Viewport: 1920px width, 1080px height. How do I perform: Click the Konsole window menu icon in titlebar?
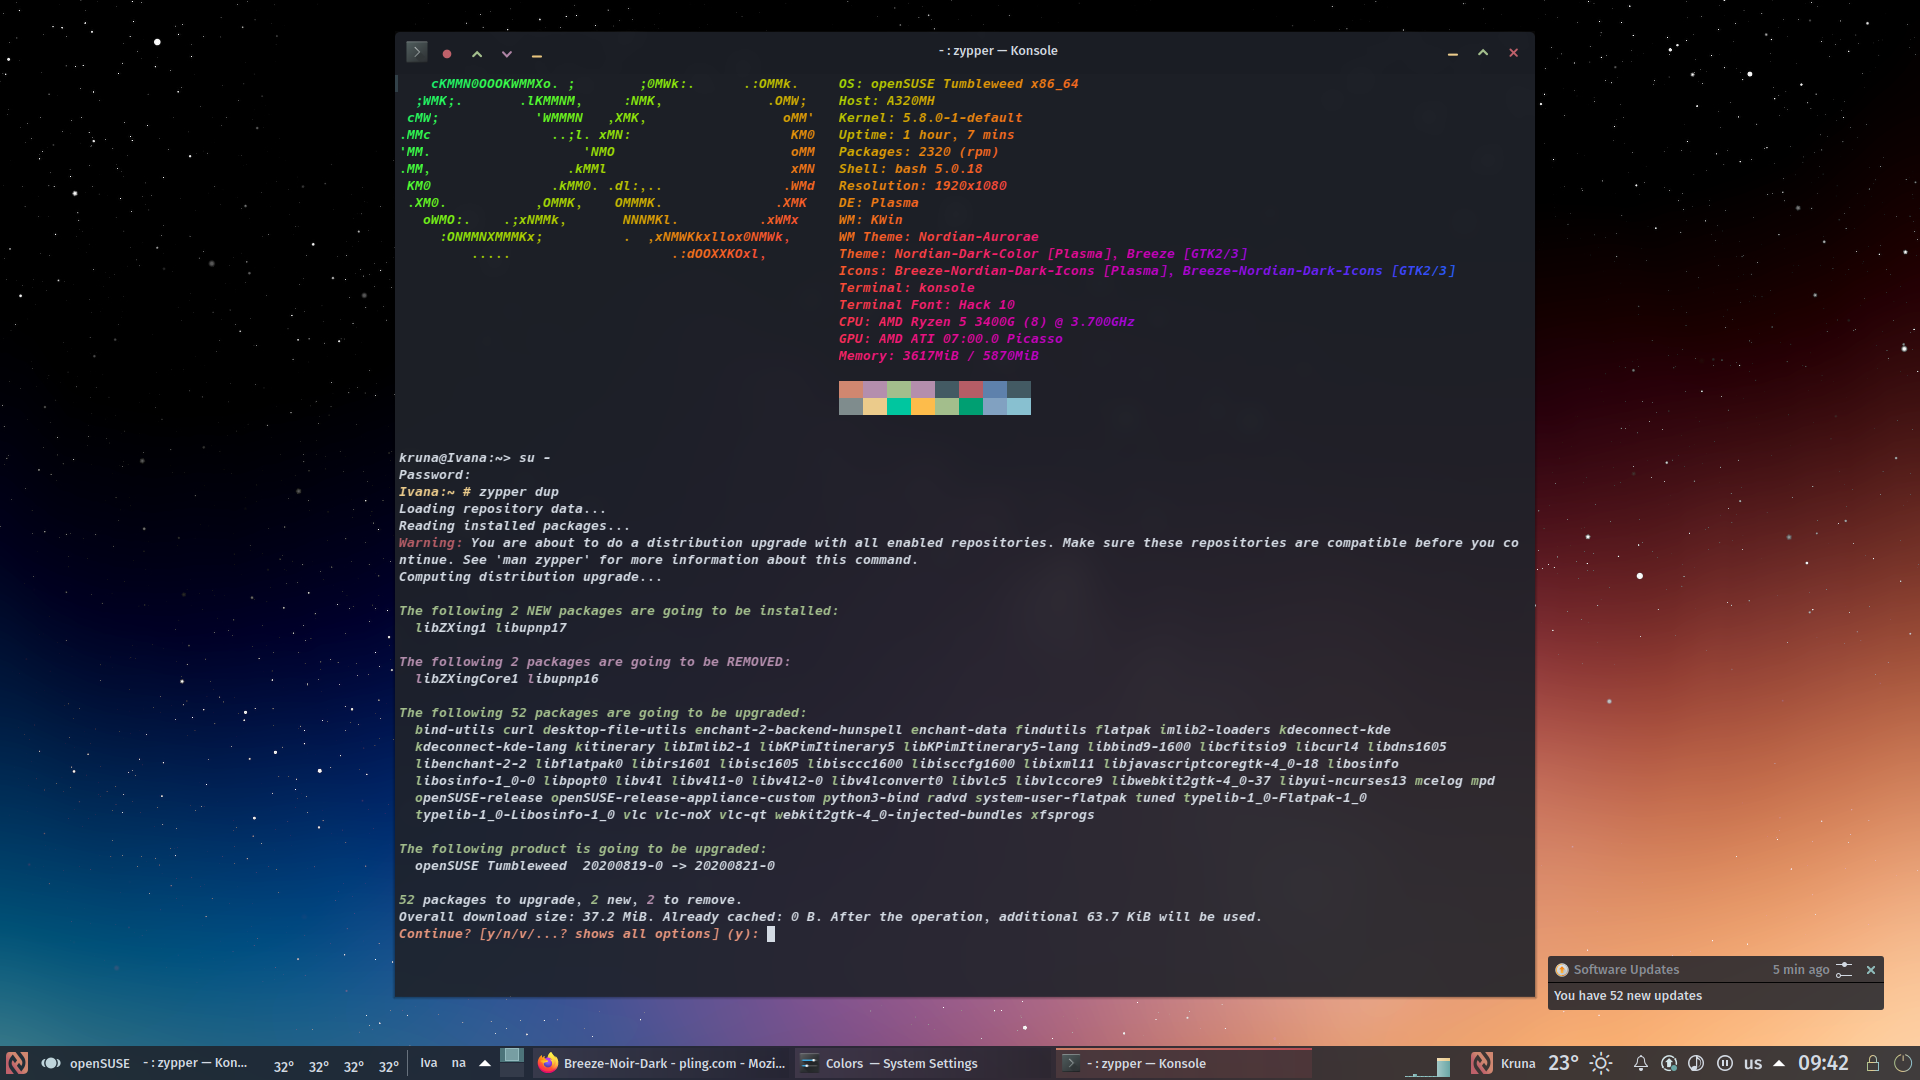417,52
